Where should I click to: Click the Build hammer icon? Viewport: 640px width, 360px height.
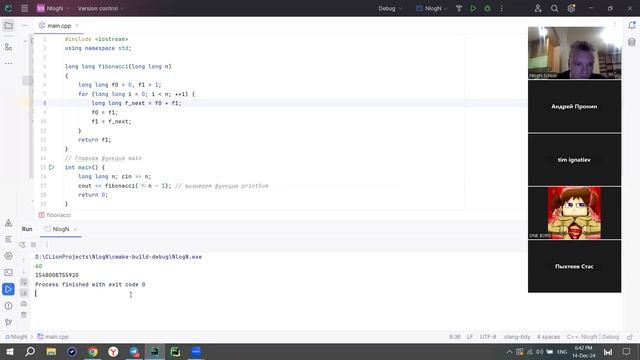pyautogui.click(x=459, y=8)
